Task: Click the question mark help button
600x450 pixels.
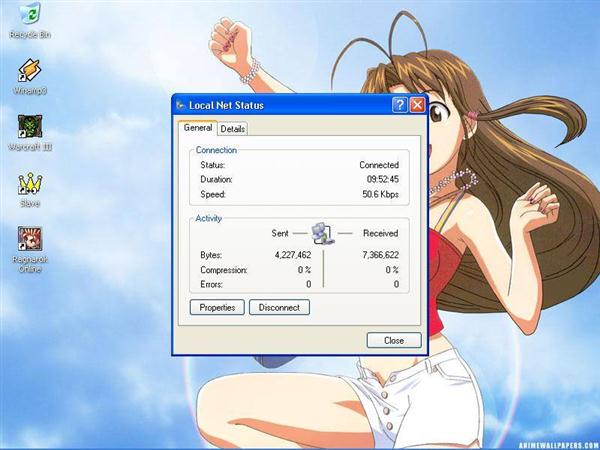Action: click(x=400, y=105)
